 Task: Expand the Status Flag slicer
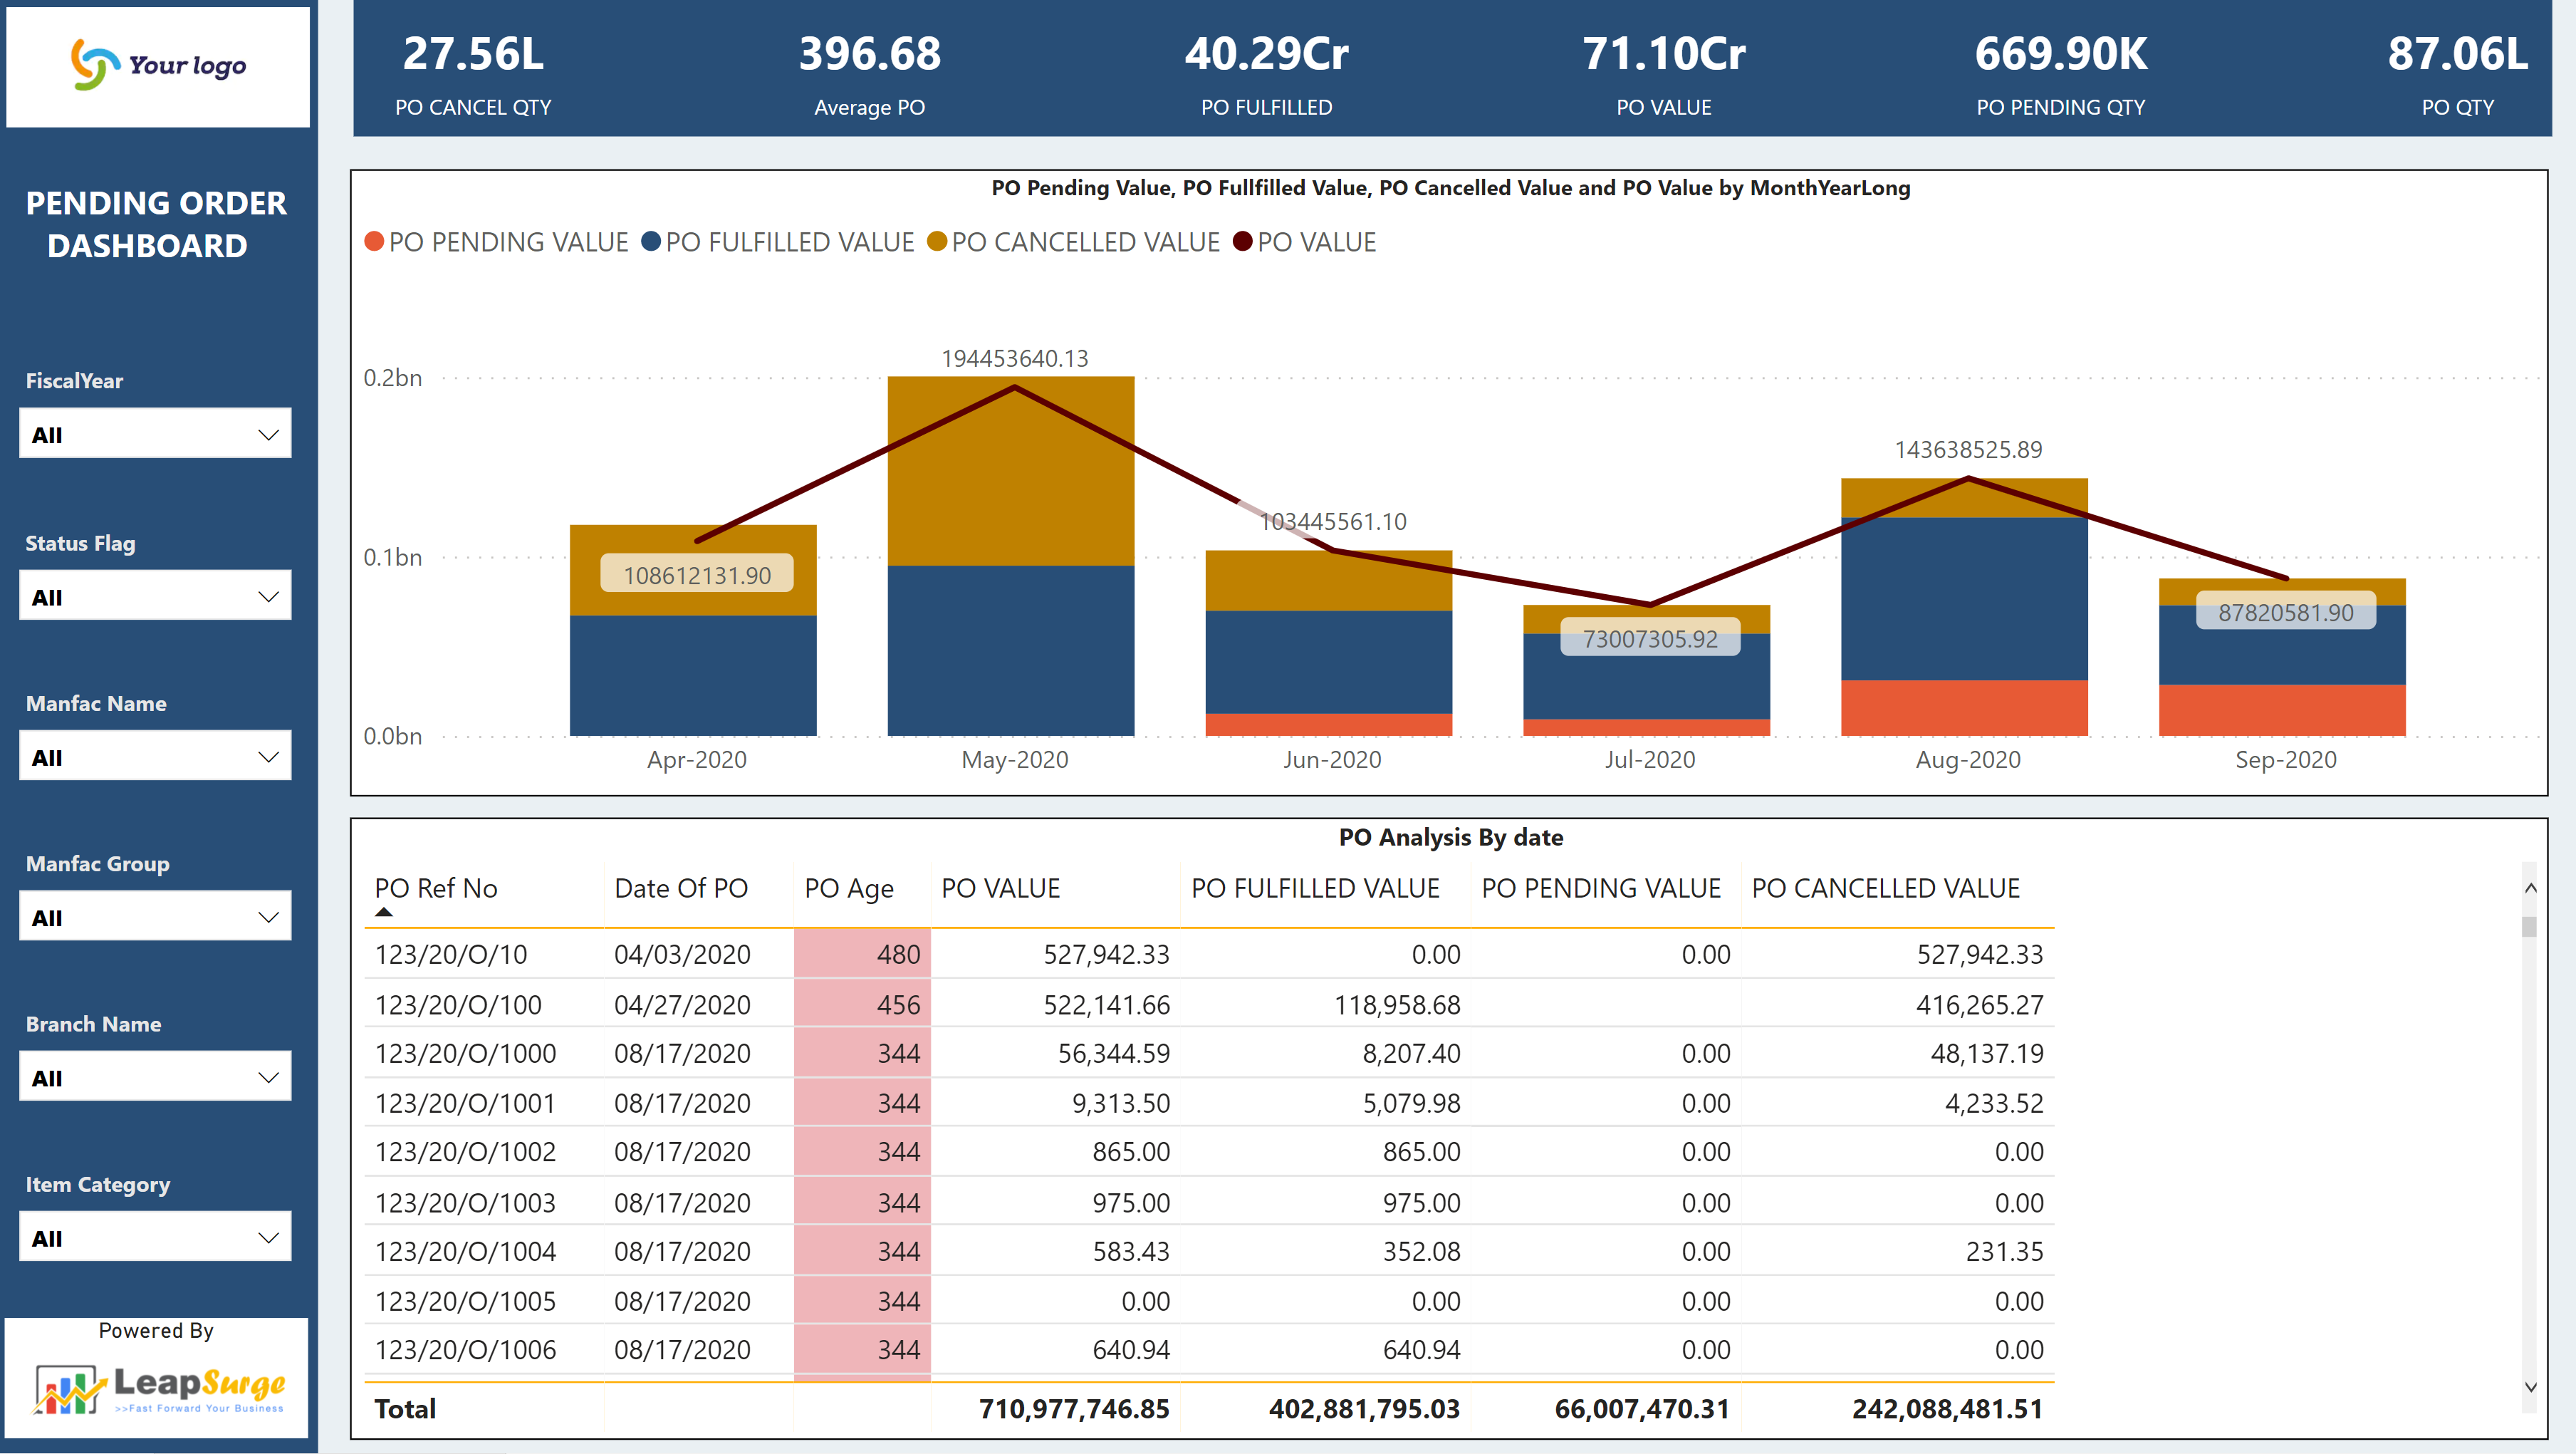coord(267,597)
